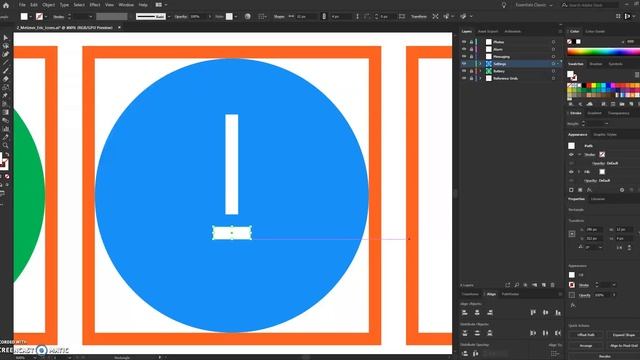Click the X position field in Transform
Image resolution: width=640 pixels, height=360 pixels.
(x=593, y=230)
